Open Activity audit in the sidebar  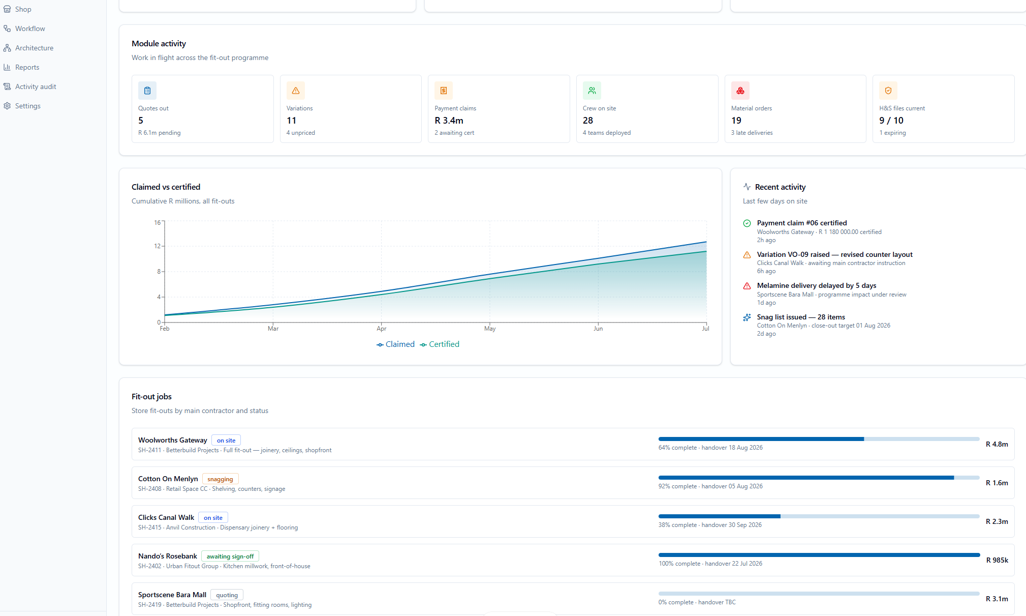click(x=29, y=86)
